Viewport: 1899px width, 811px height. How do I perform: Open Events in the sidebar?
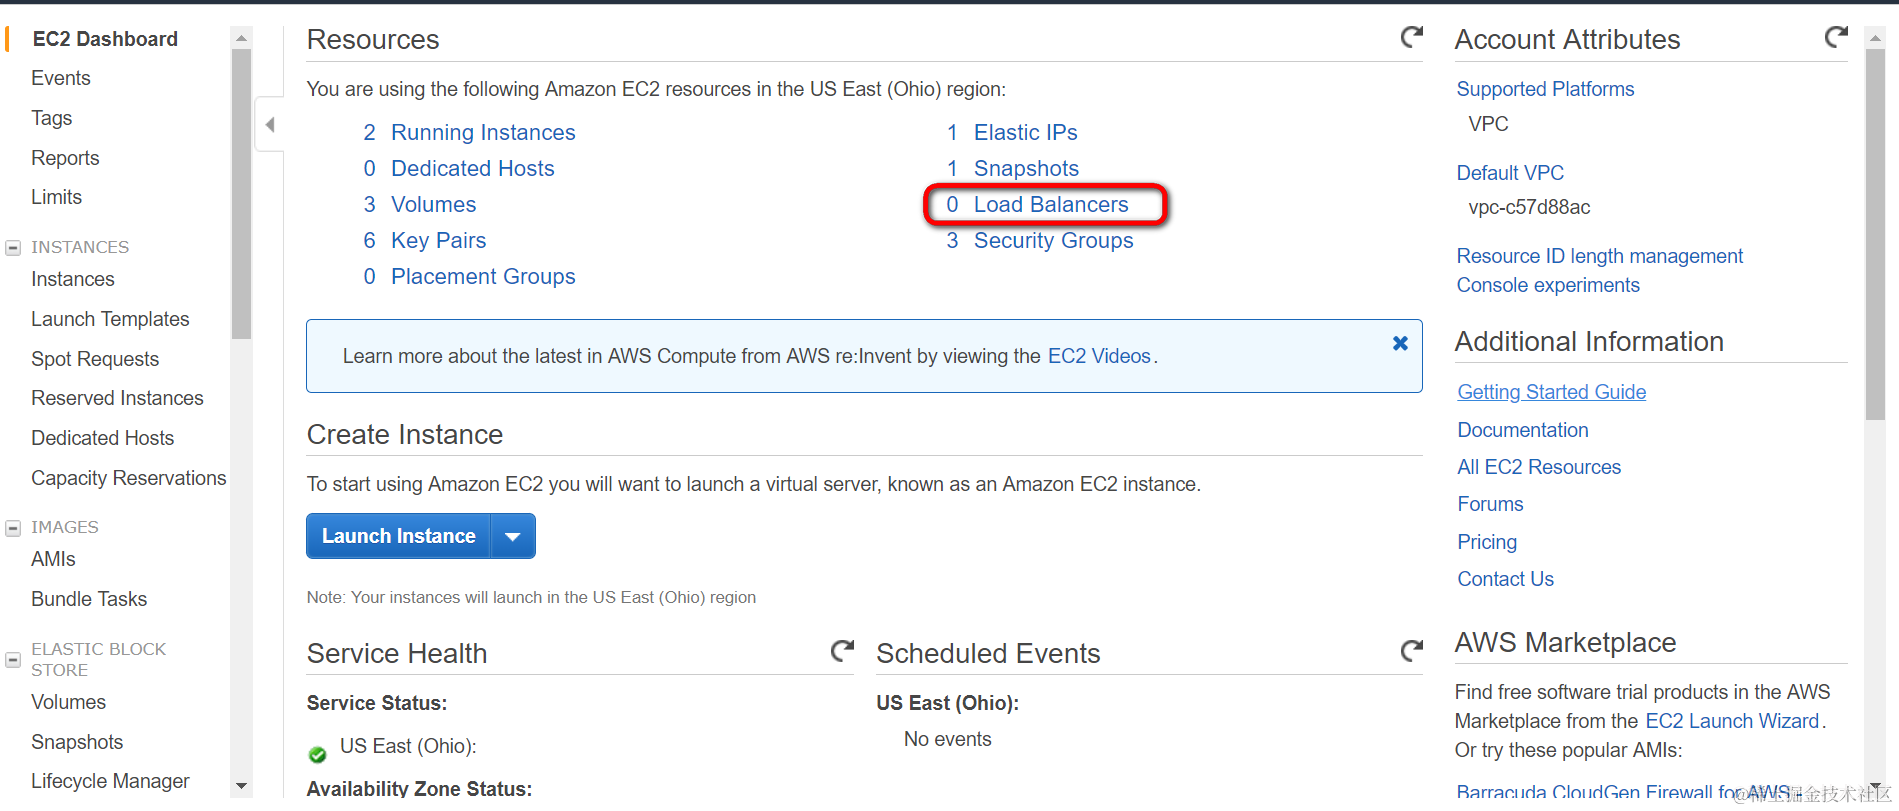pyautogui.click(x=61, y=78)
